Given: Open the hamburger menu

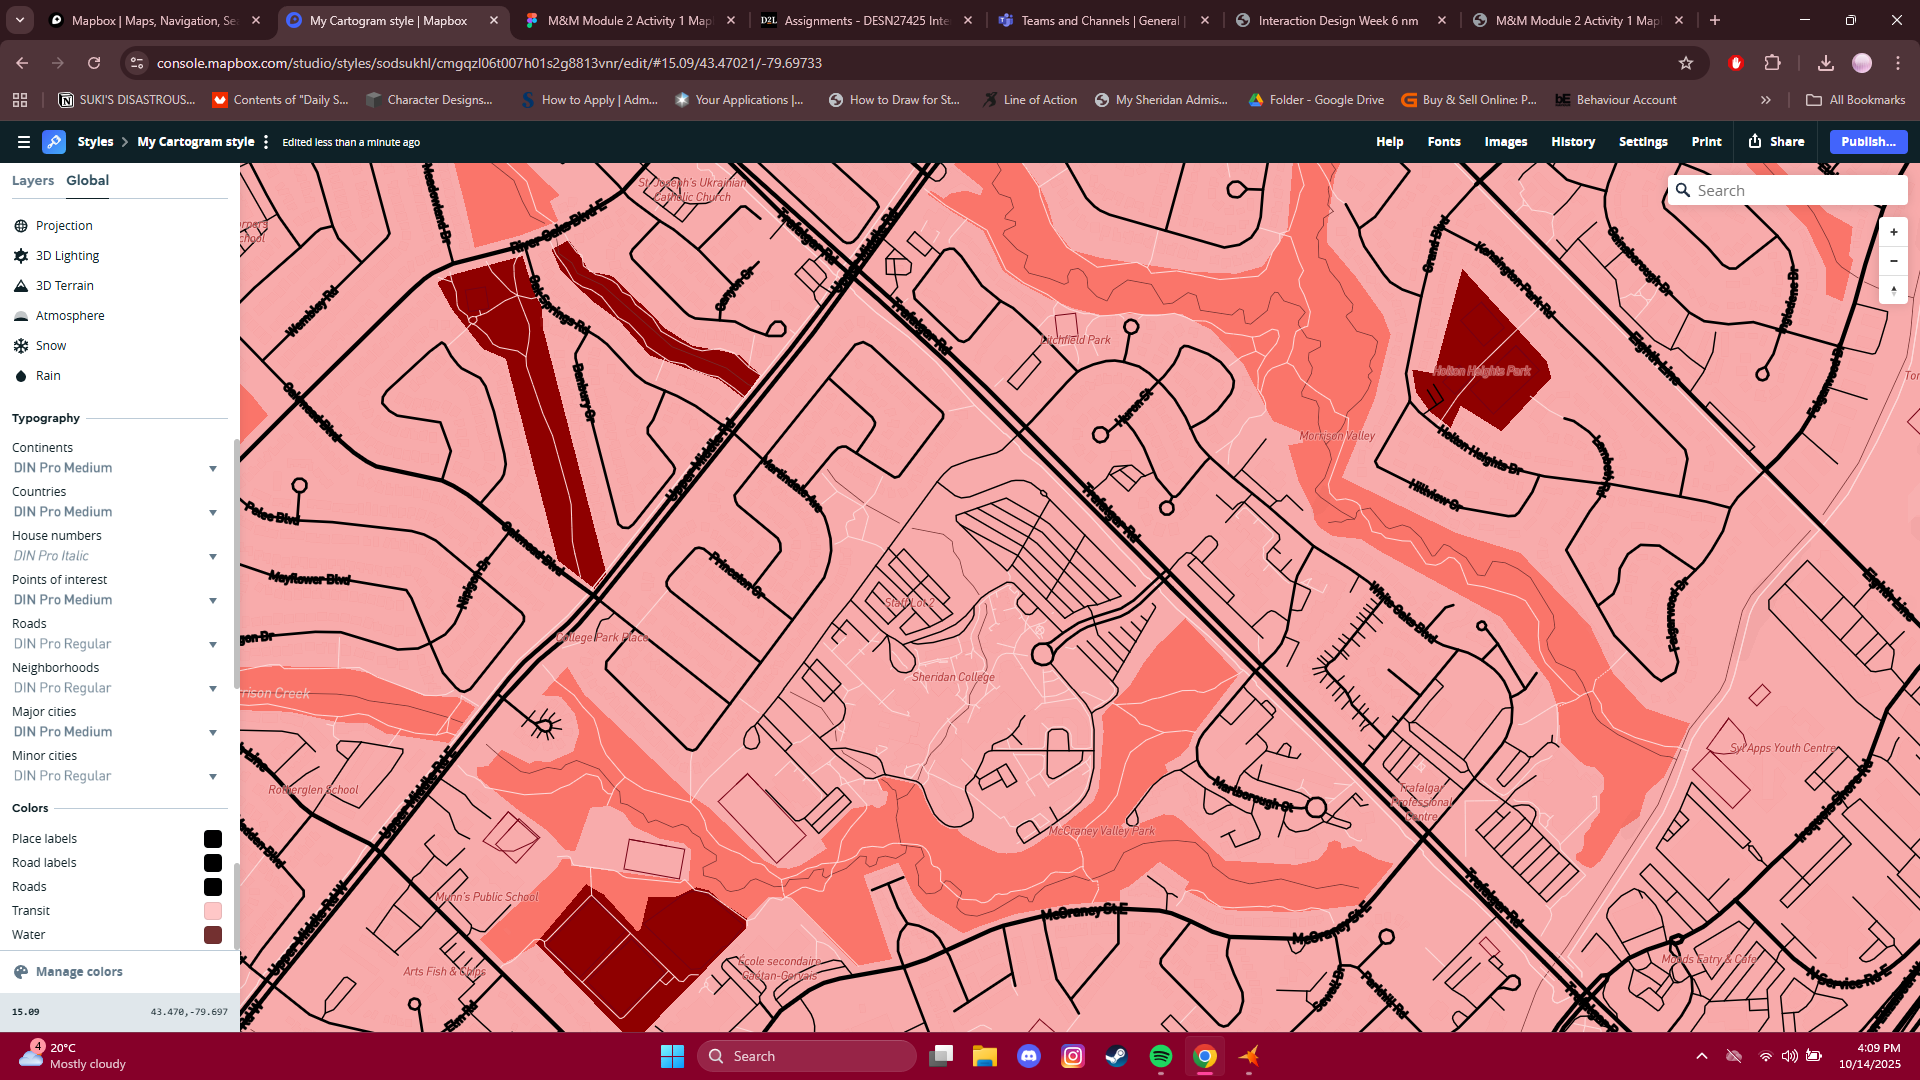Looking at the screenshot, I should coord(22,141).
